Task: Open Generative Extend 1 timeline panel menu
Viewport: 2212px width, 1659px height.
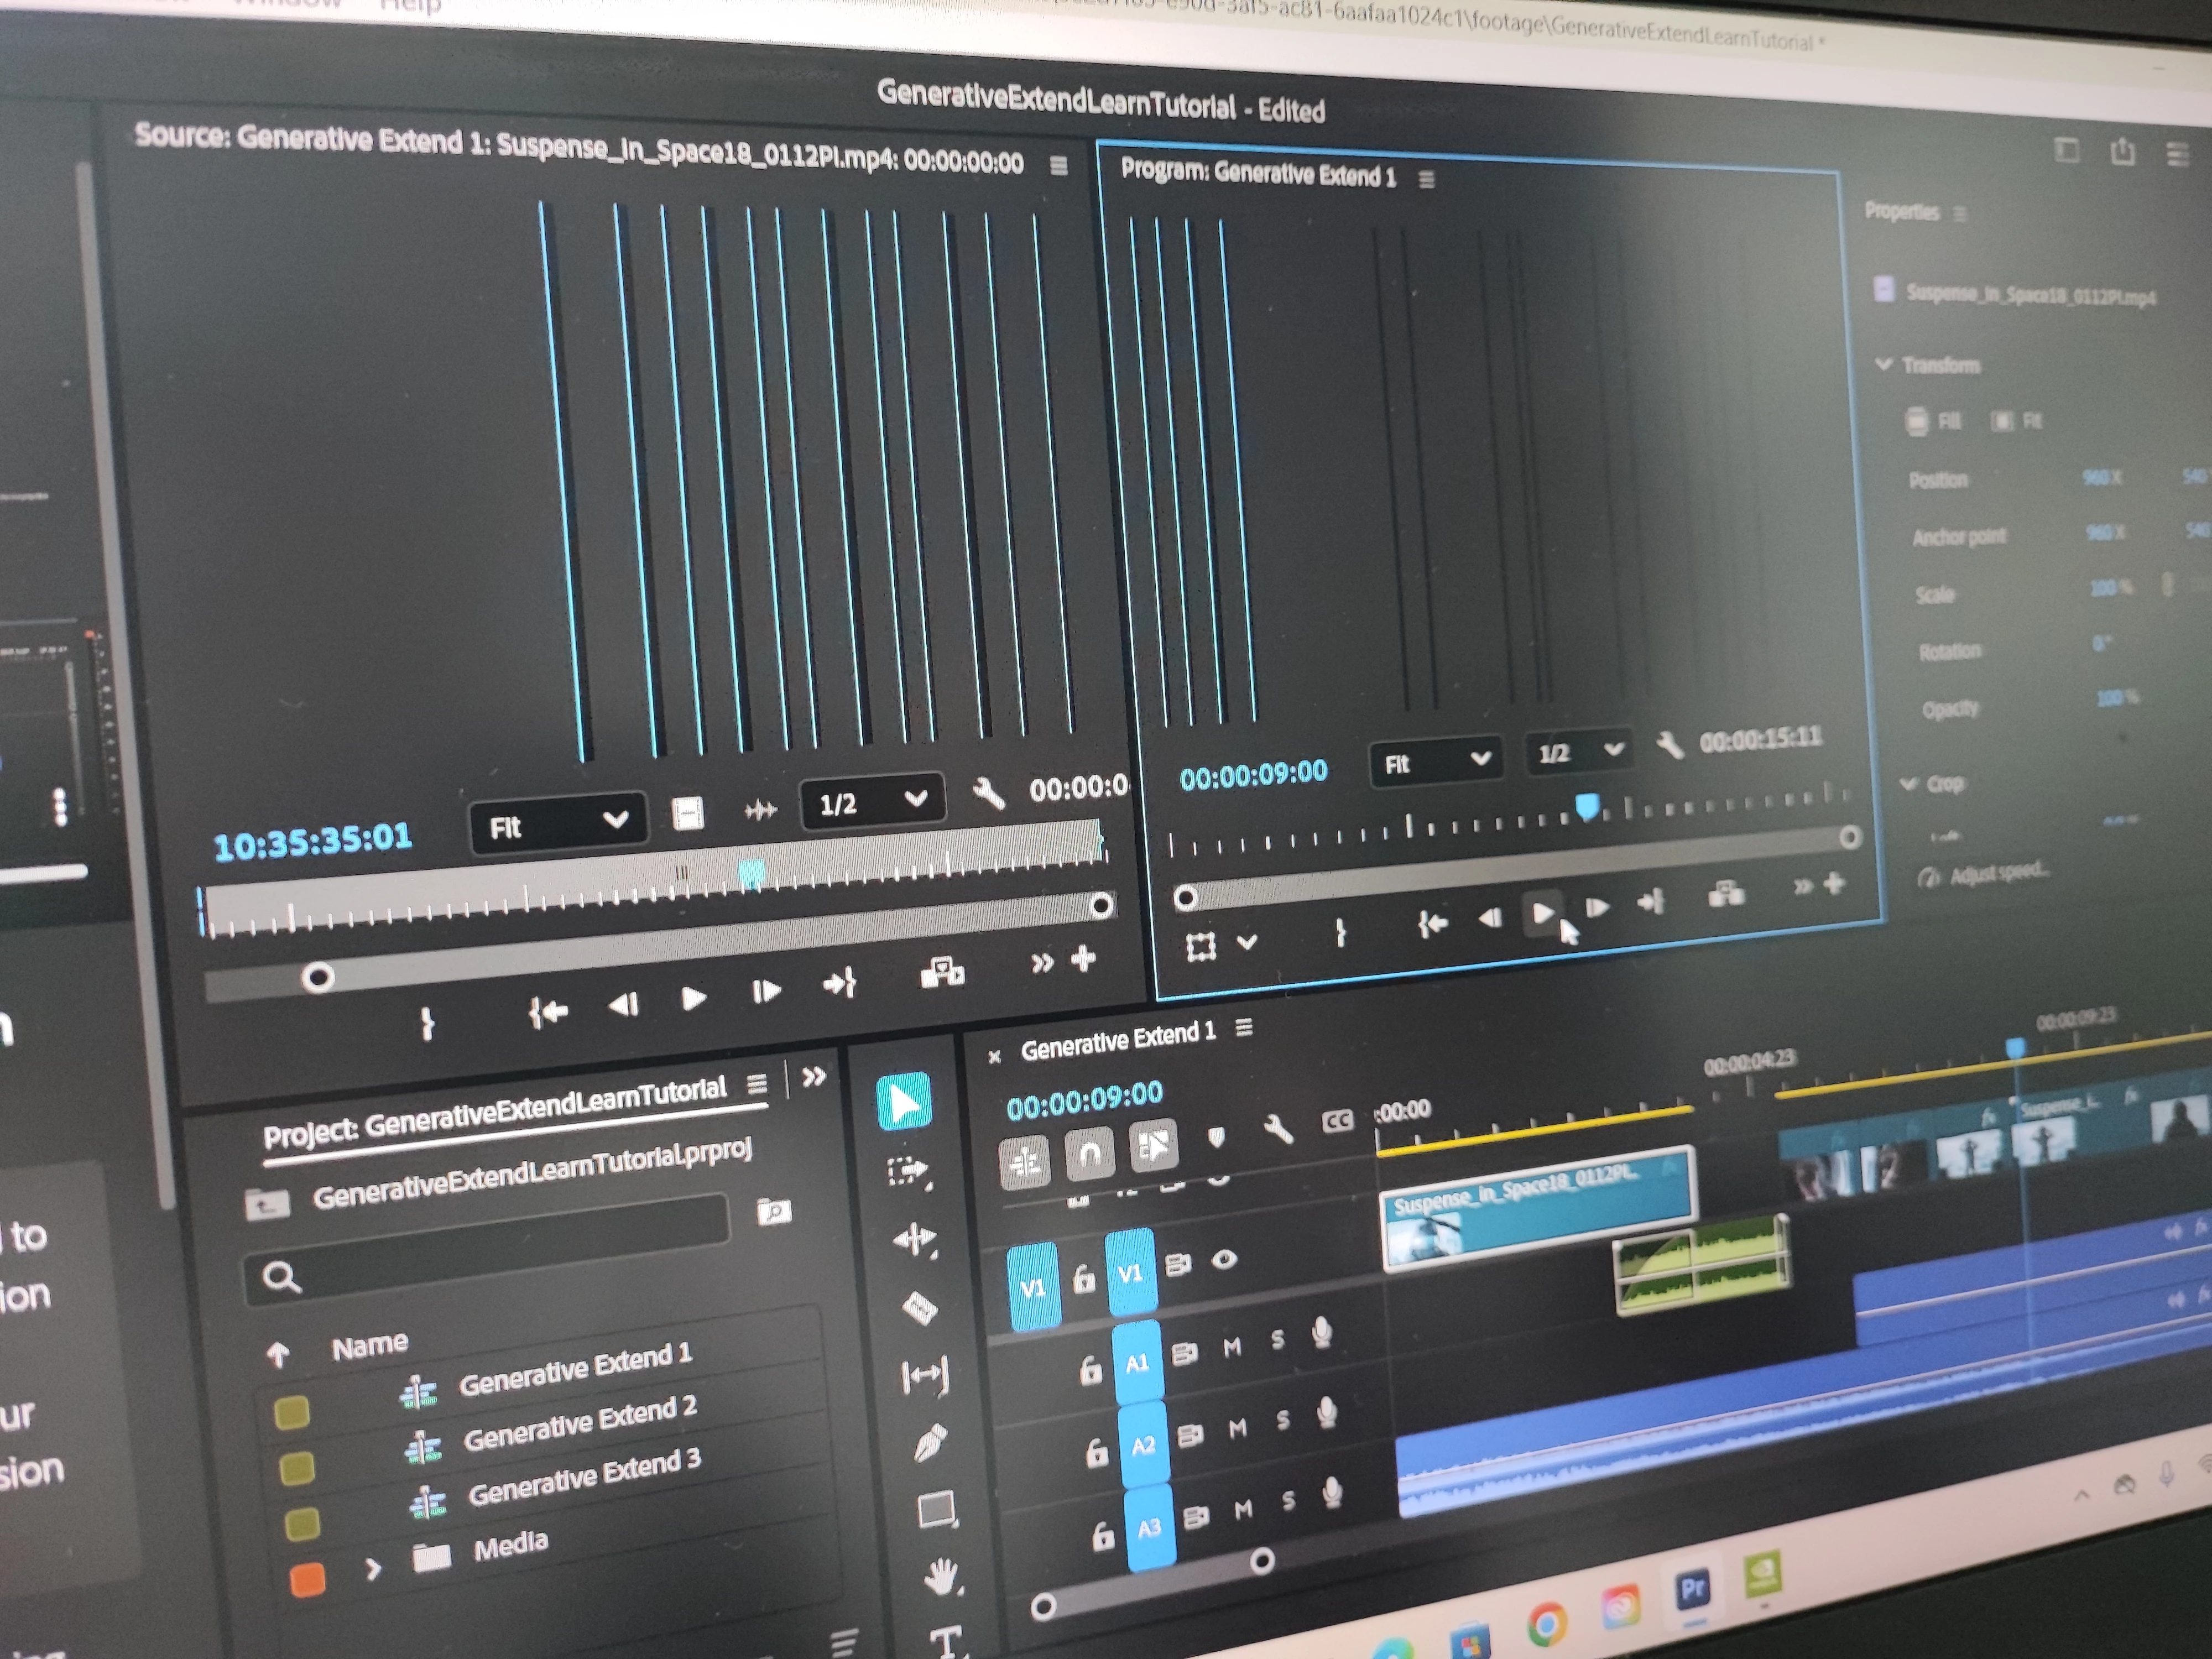Action: (1244, 1028)
